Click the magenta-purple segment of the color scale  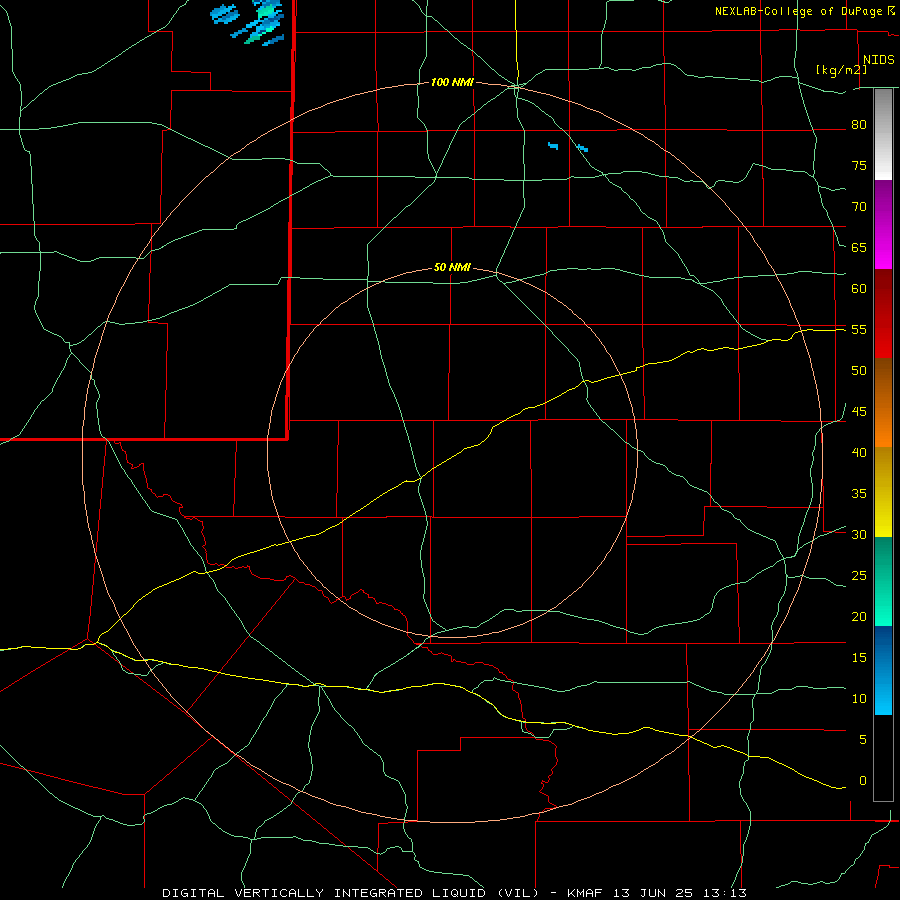[883, 224]
